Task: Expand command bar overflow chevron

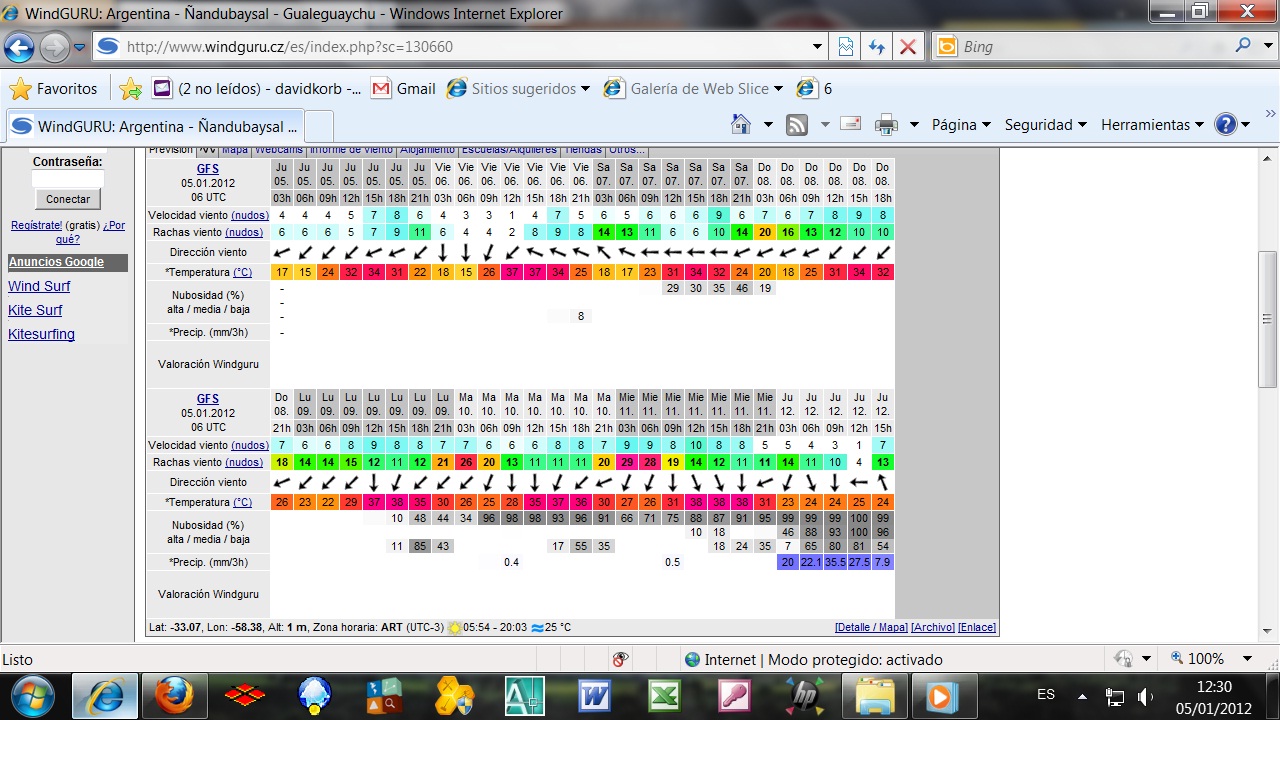Action: pos(1270,113)
